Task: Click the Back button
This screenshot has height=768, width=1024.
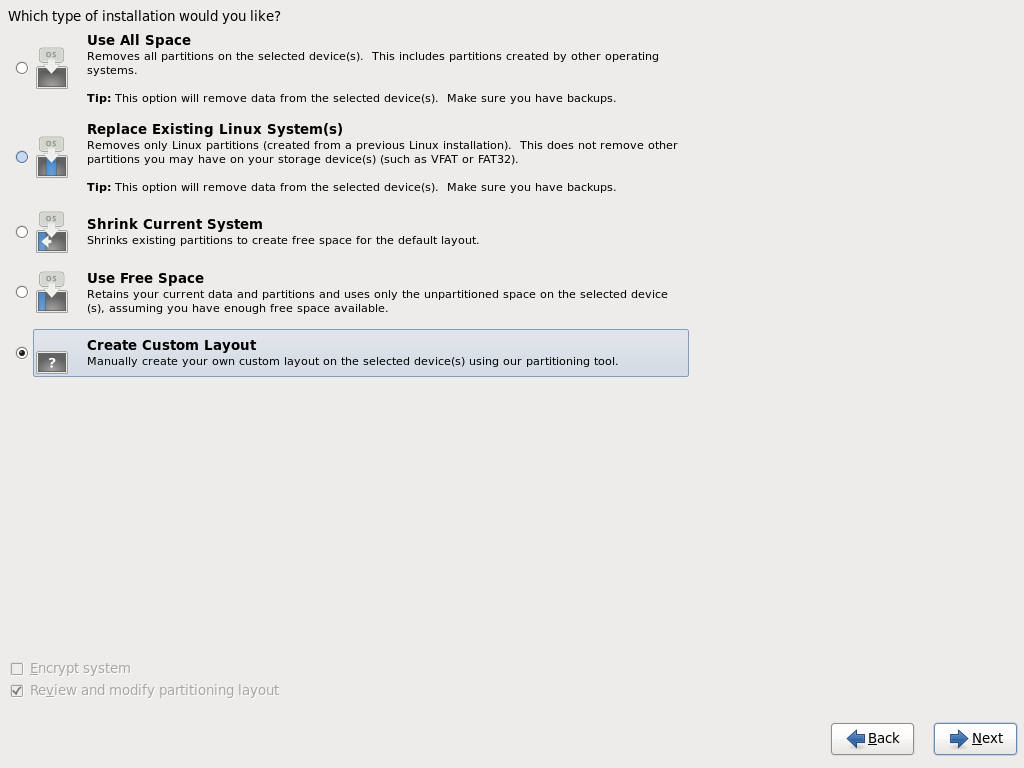Action: click(872, 739)
